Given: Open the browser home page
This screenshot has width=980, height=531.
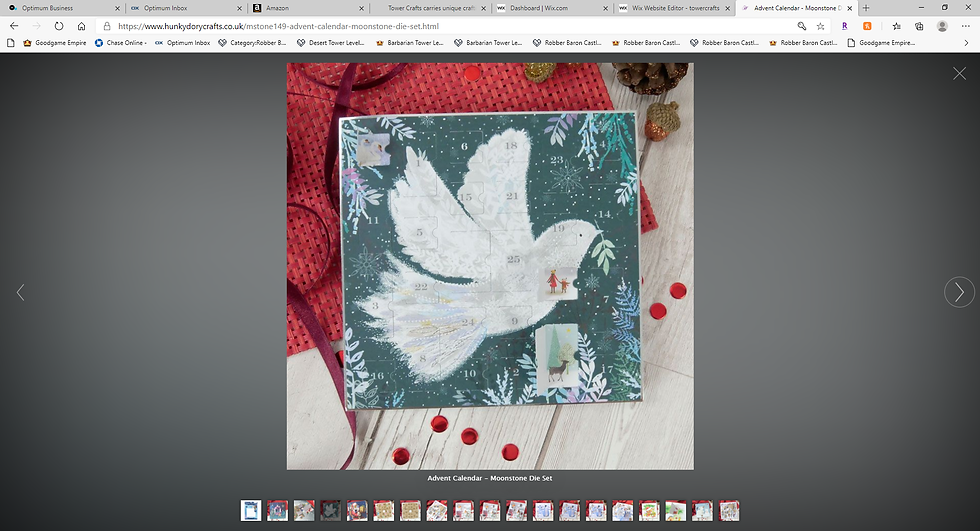Looking at the screenshot, I should click(x=81, y=26).
